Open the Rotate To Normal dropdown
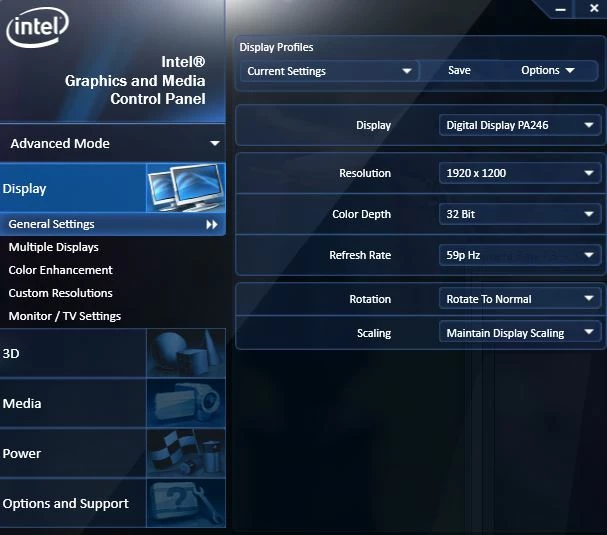The width and height of the screenshot is (607, 535). point(520,299)
